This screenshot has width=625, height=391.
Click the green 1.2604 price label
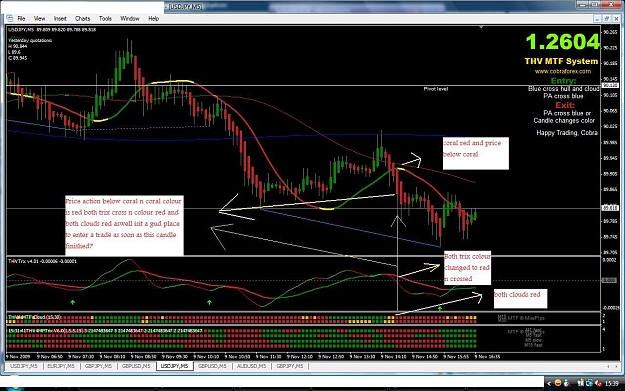562,42
